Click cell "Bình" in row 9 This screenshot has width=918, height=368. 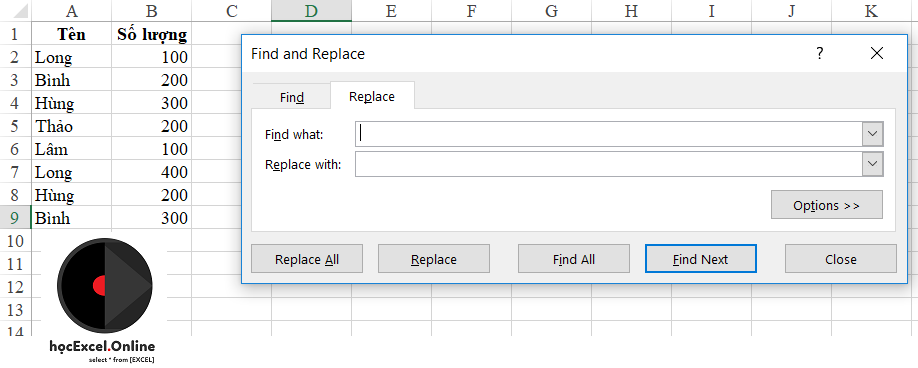point(71,218)
